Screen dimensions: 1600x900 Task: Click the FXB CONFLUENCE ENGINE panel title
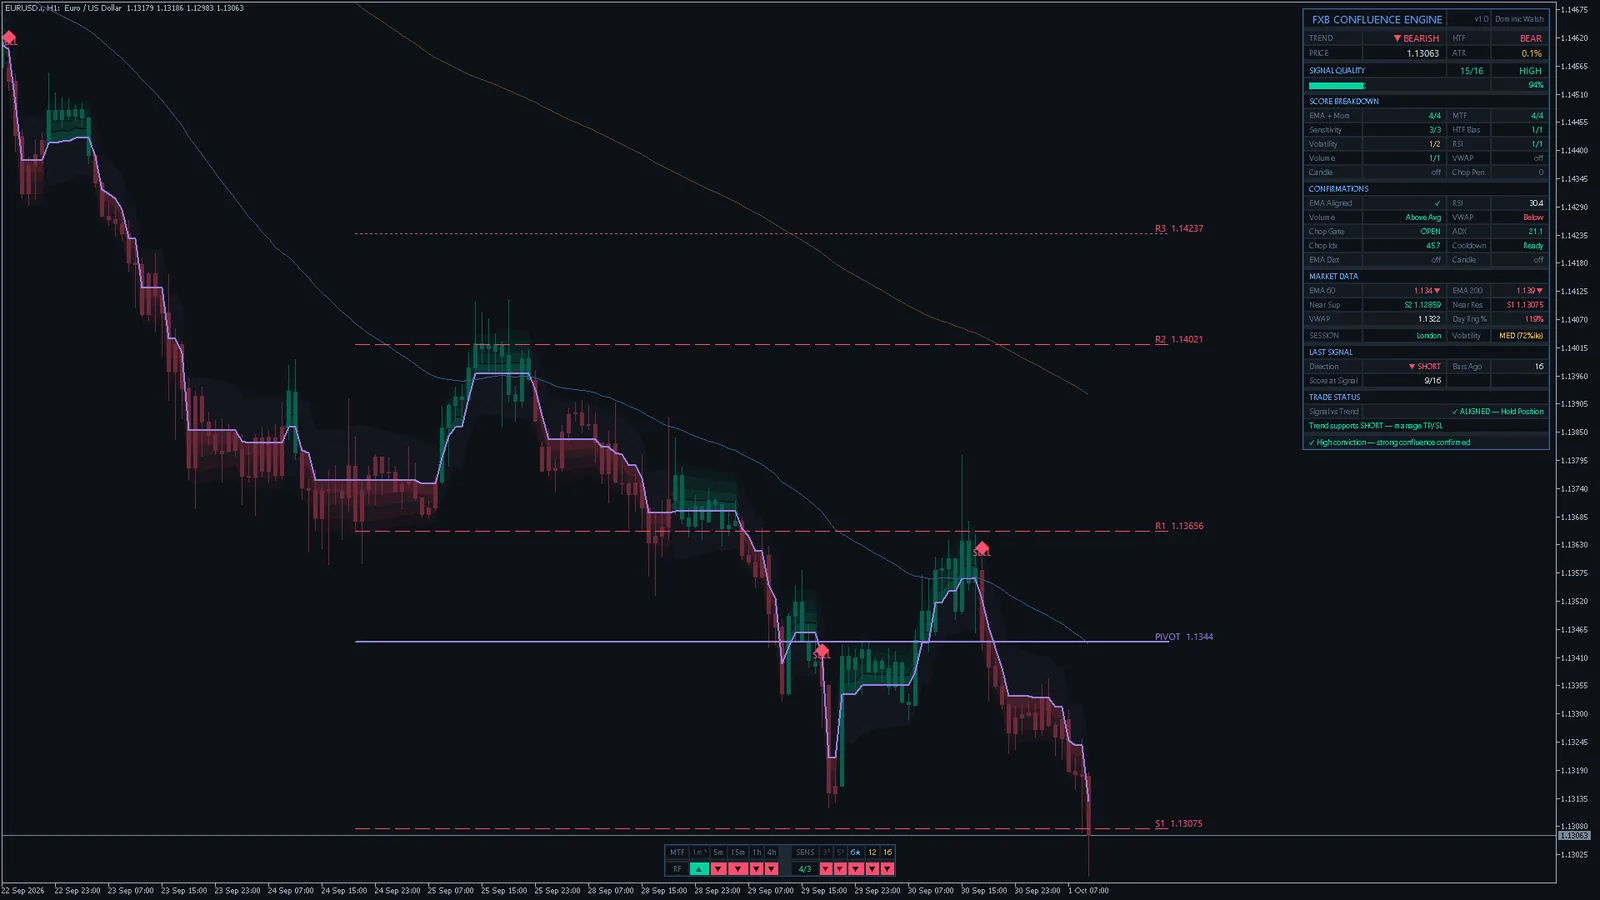tap(1377, 19)
